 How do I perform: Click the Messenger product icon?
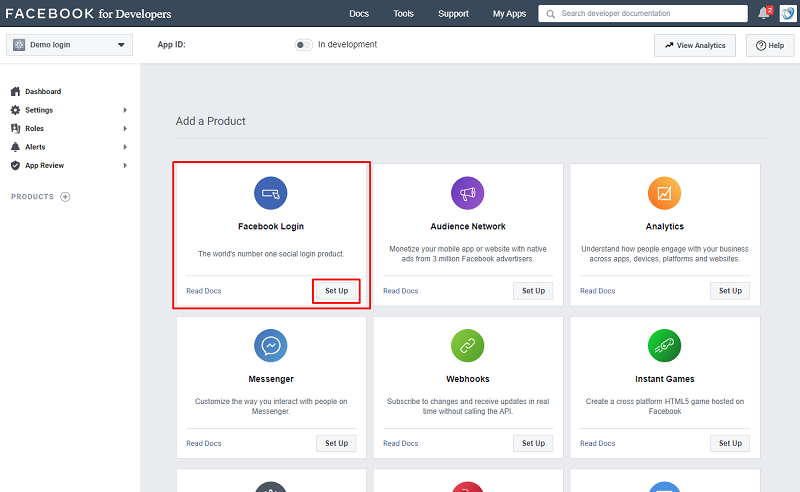(x=271, y=346)
